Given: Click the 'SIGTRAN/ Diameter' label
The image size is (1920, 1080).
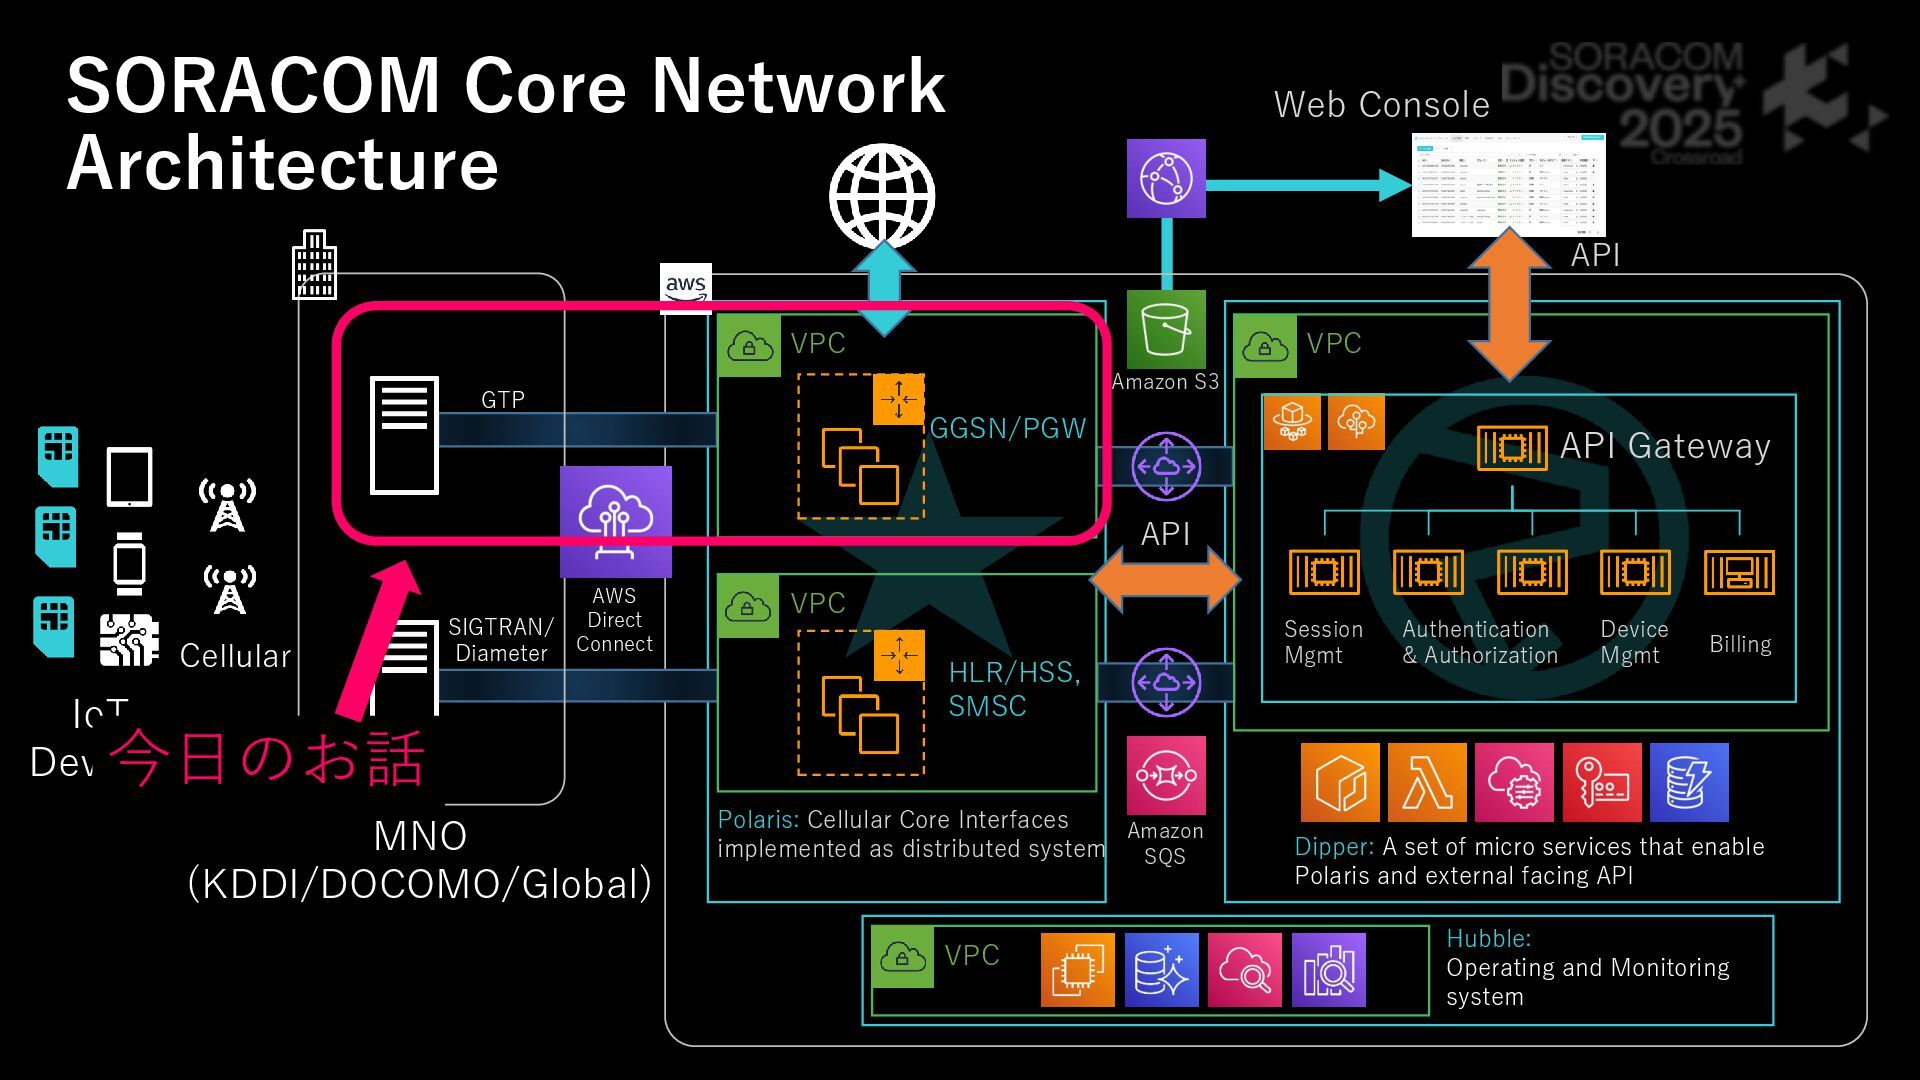Looking at the screenshot, I should (x=501, y=640).
